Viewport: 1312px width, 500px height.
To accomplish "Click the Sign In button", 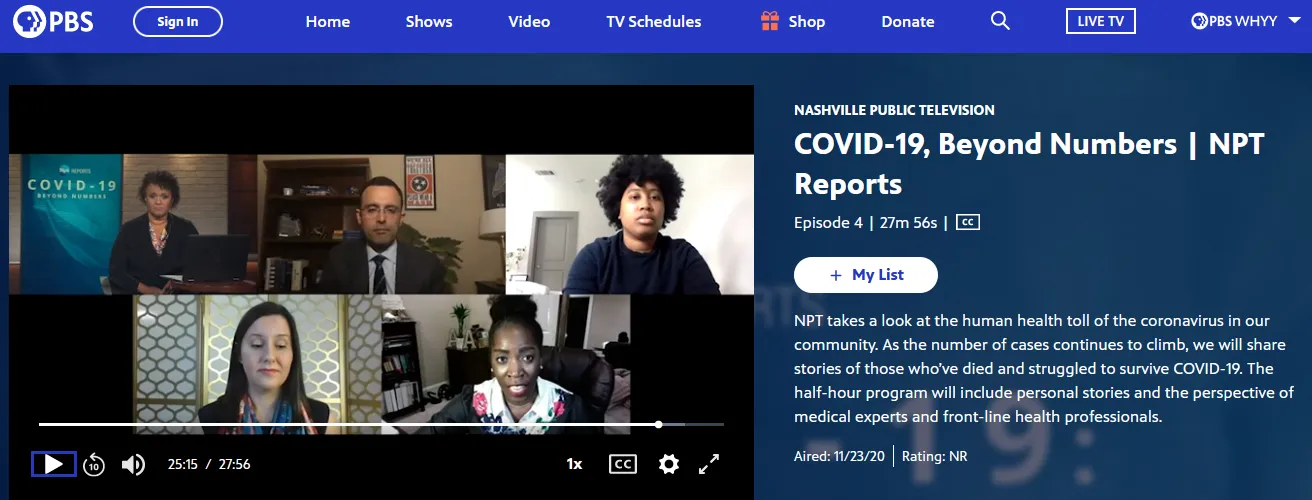I will click(x=178, y=21).
